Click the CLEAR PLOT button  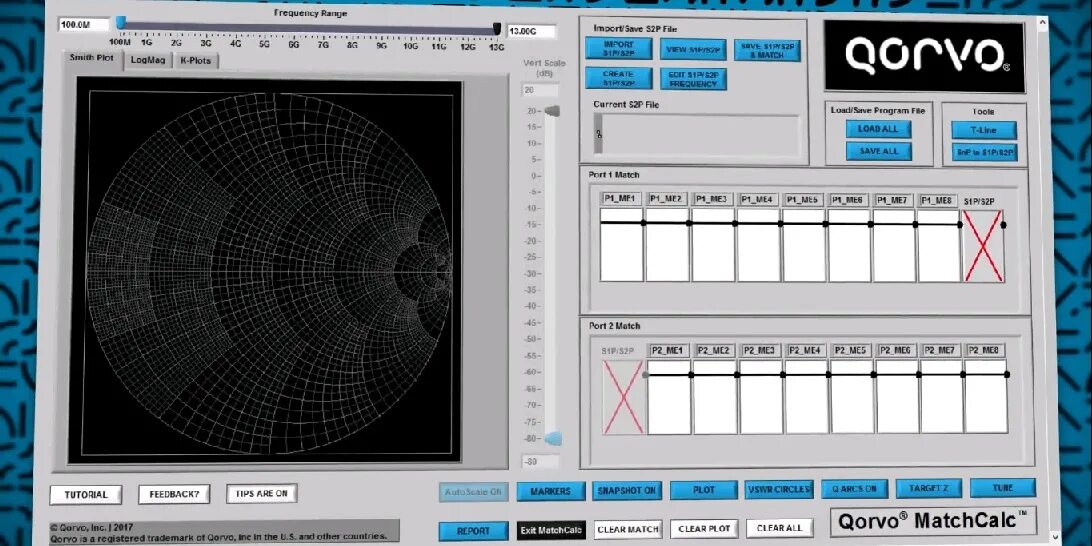[704, 529]
